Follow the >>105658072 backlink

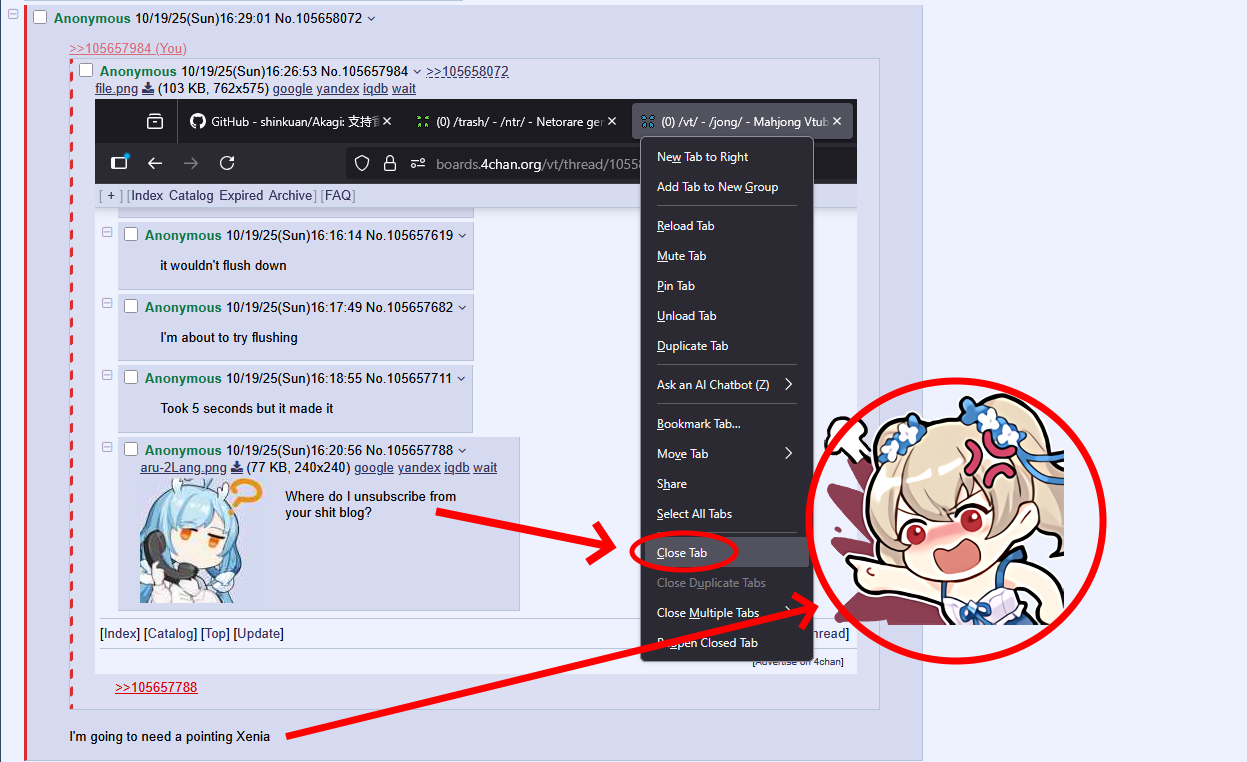[467, 72]
